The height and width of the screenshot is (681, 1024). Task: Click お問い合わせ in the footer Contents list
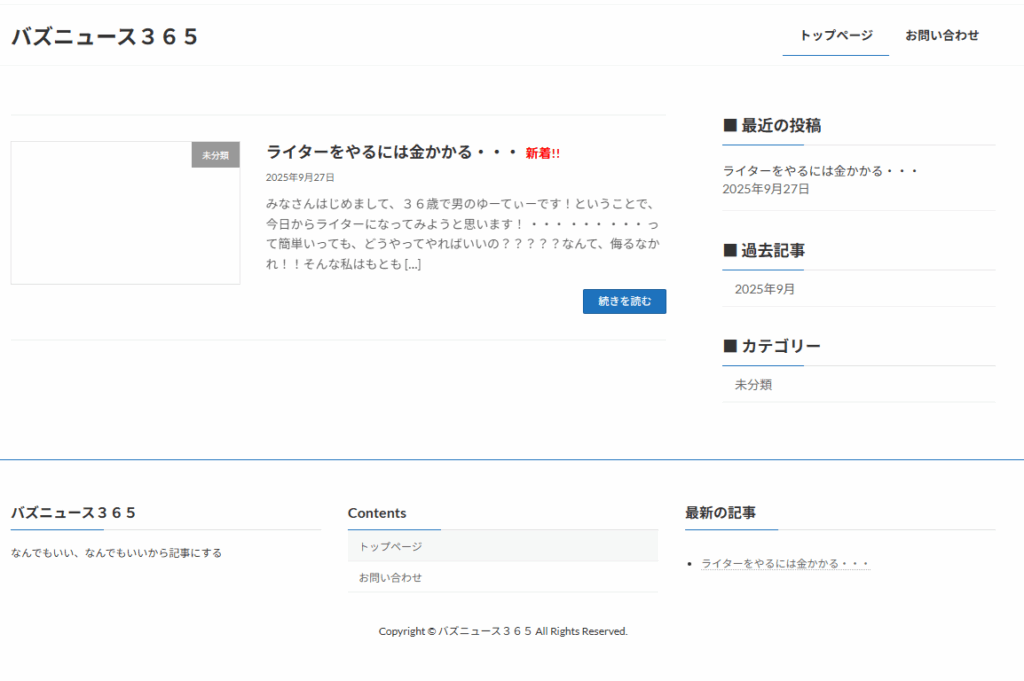pos(391,578)
